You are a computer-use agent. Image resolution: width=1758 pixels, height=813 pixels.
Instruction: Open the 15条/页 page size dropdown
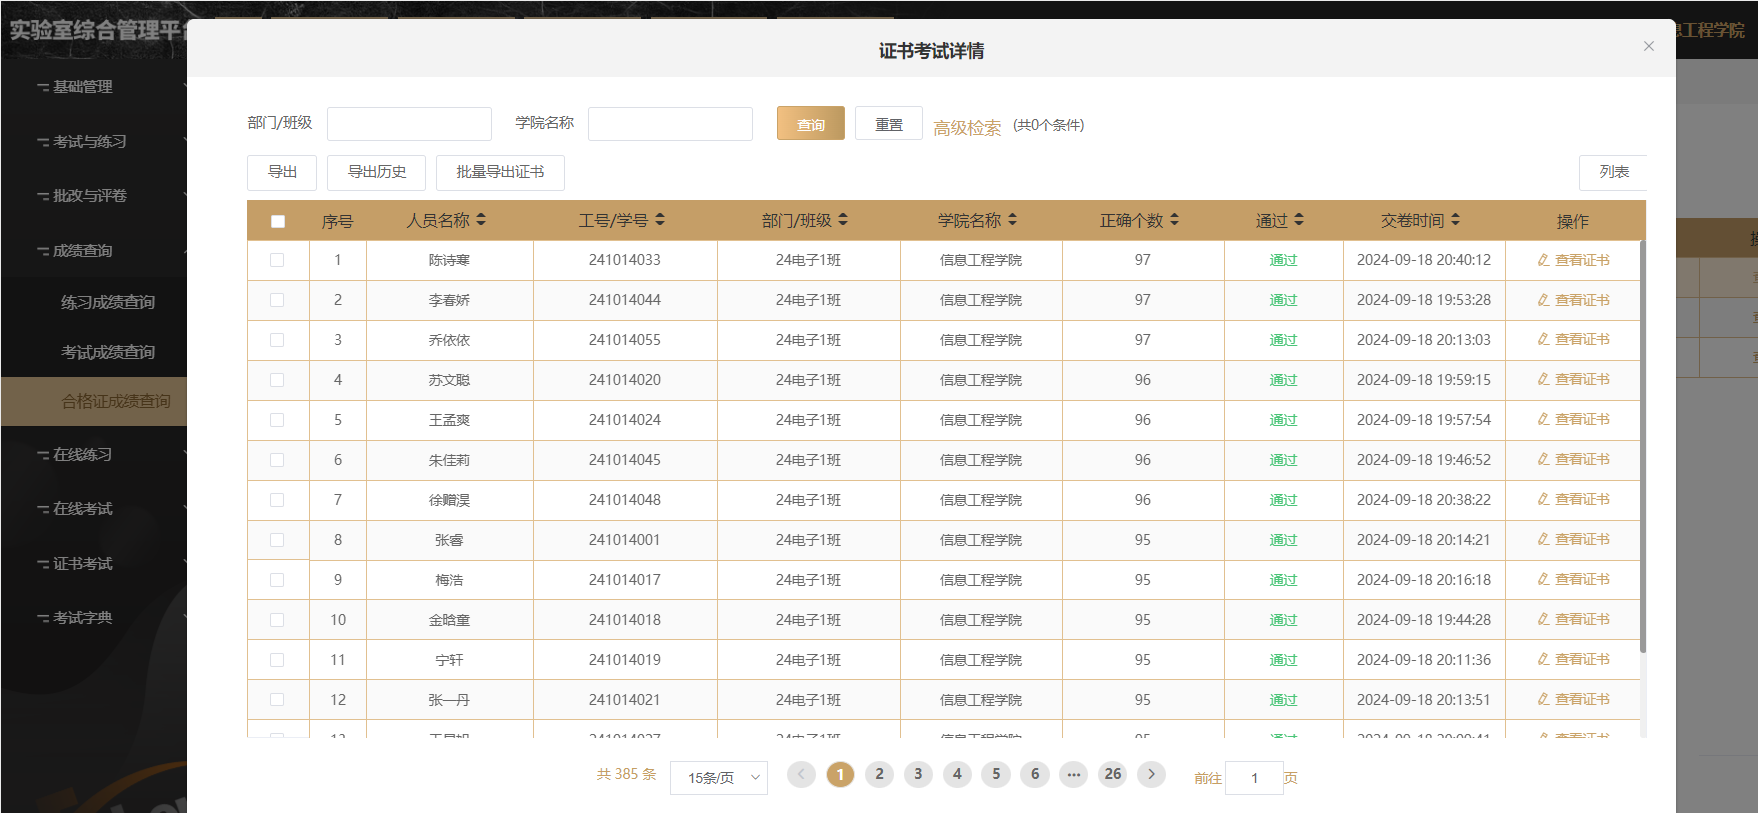click(x=719, y=778)
